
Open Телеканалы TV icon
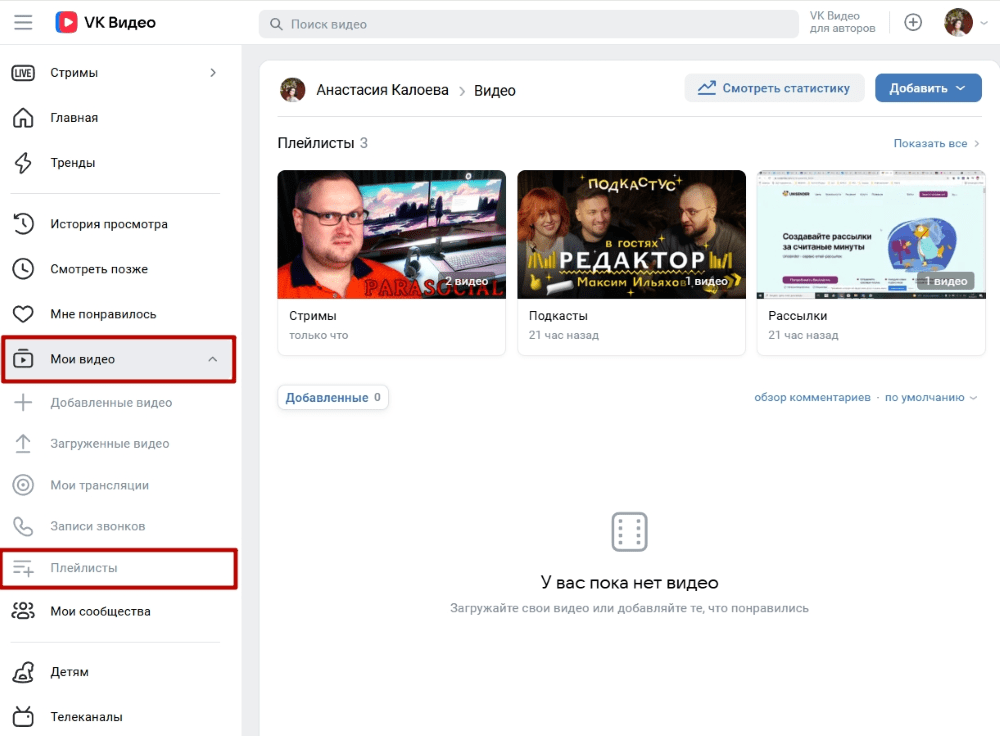tap(23, 716)
